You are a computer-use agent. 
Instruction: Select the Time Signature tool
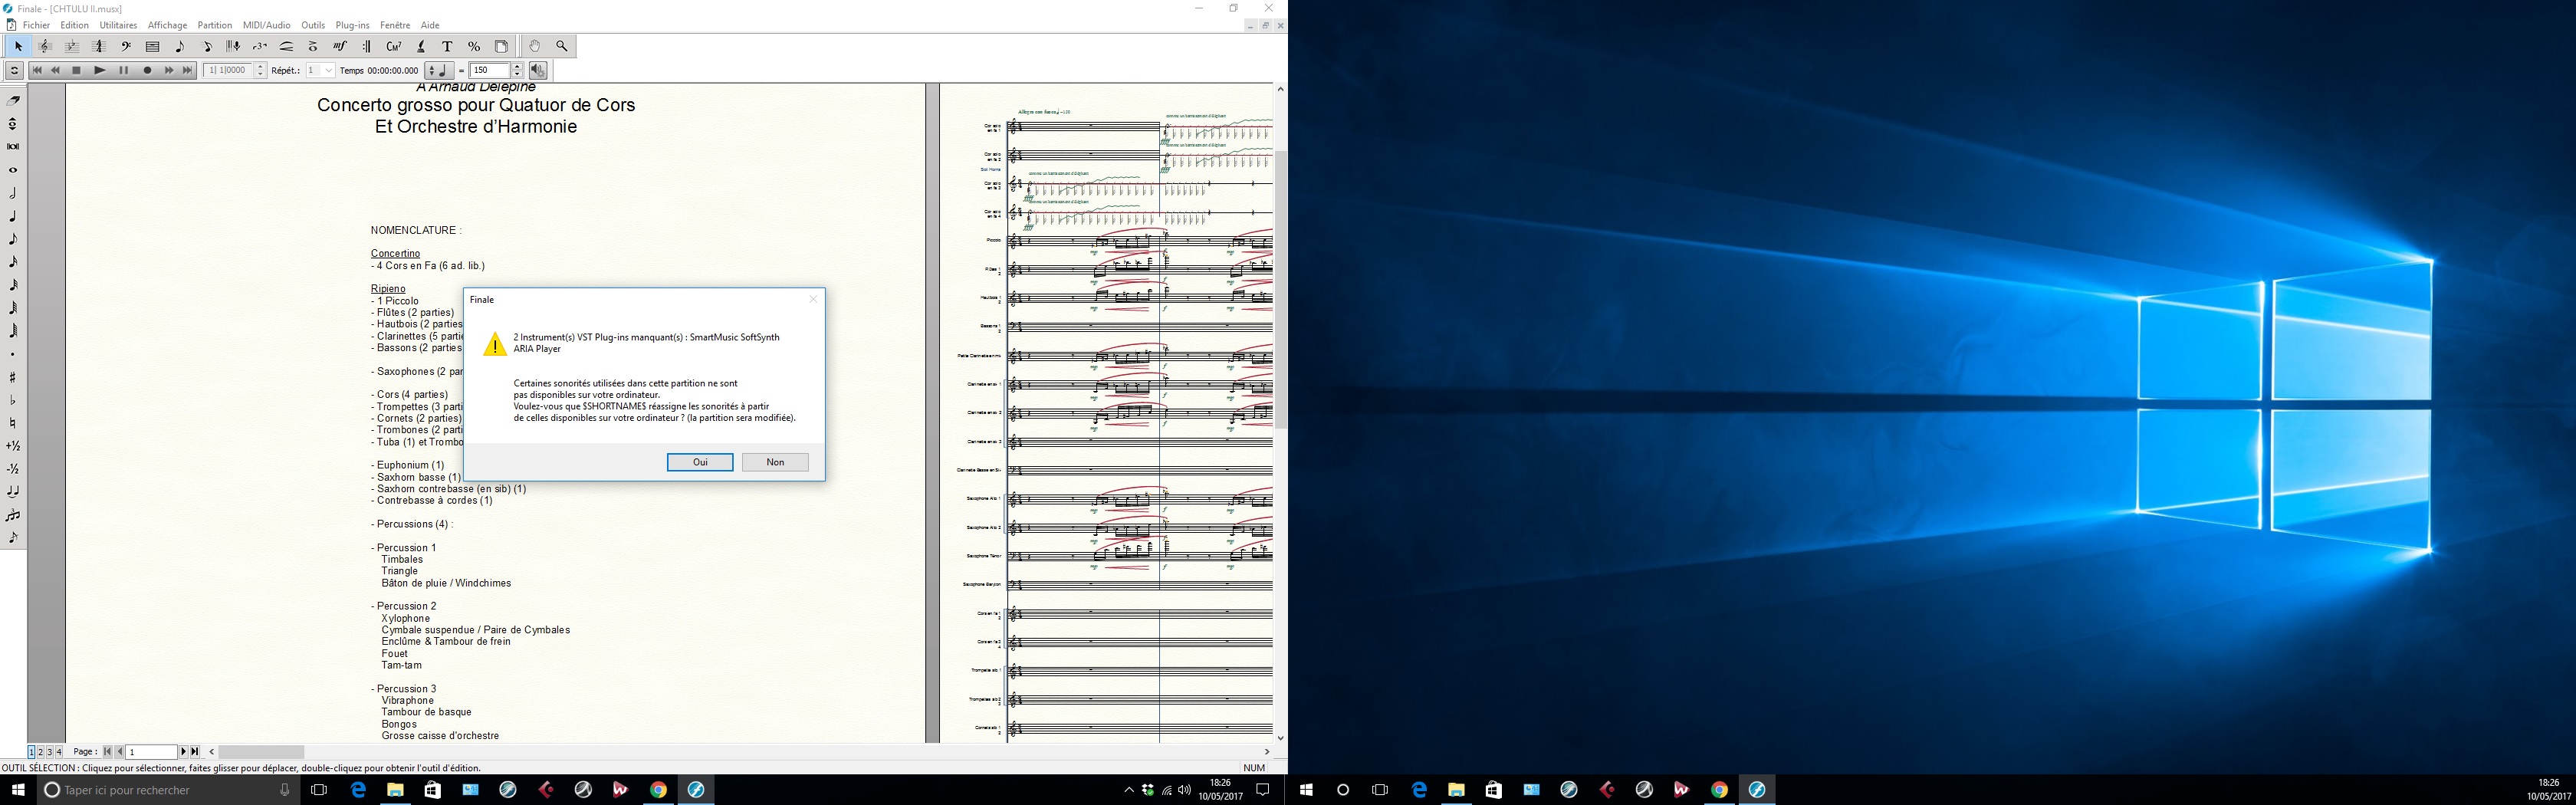(x=98, y=46)
